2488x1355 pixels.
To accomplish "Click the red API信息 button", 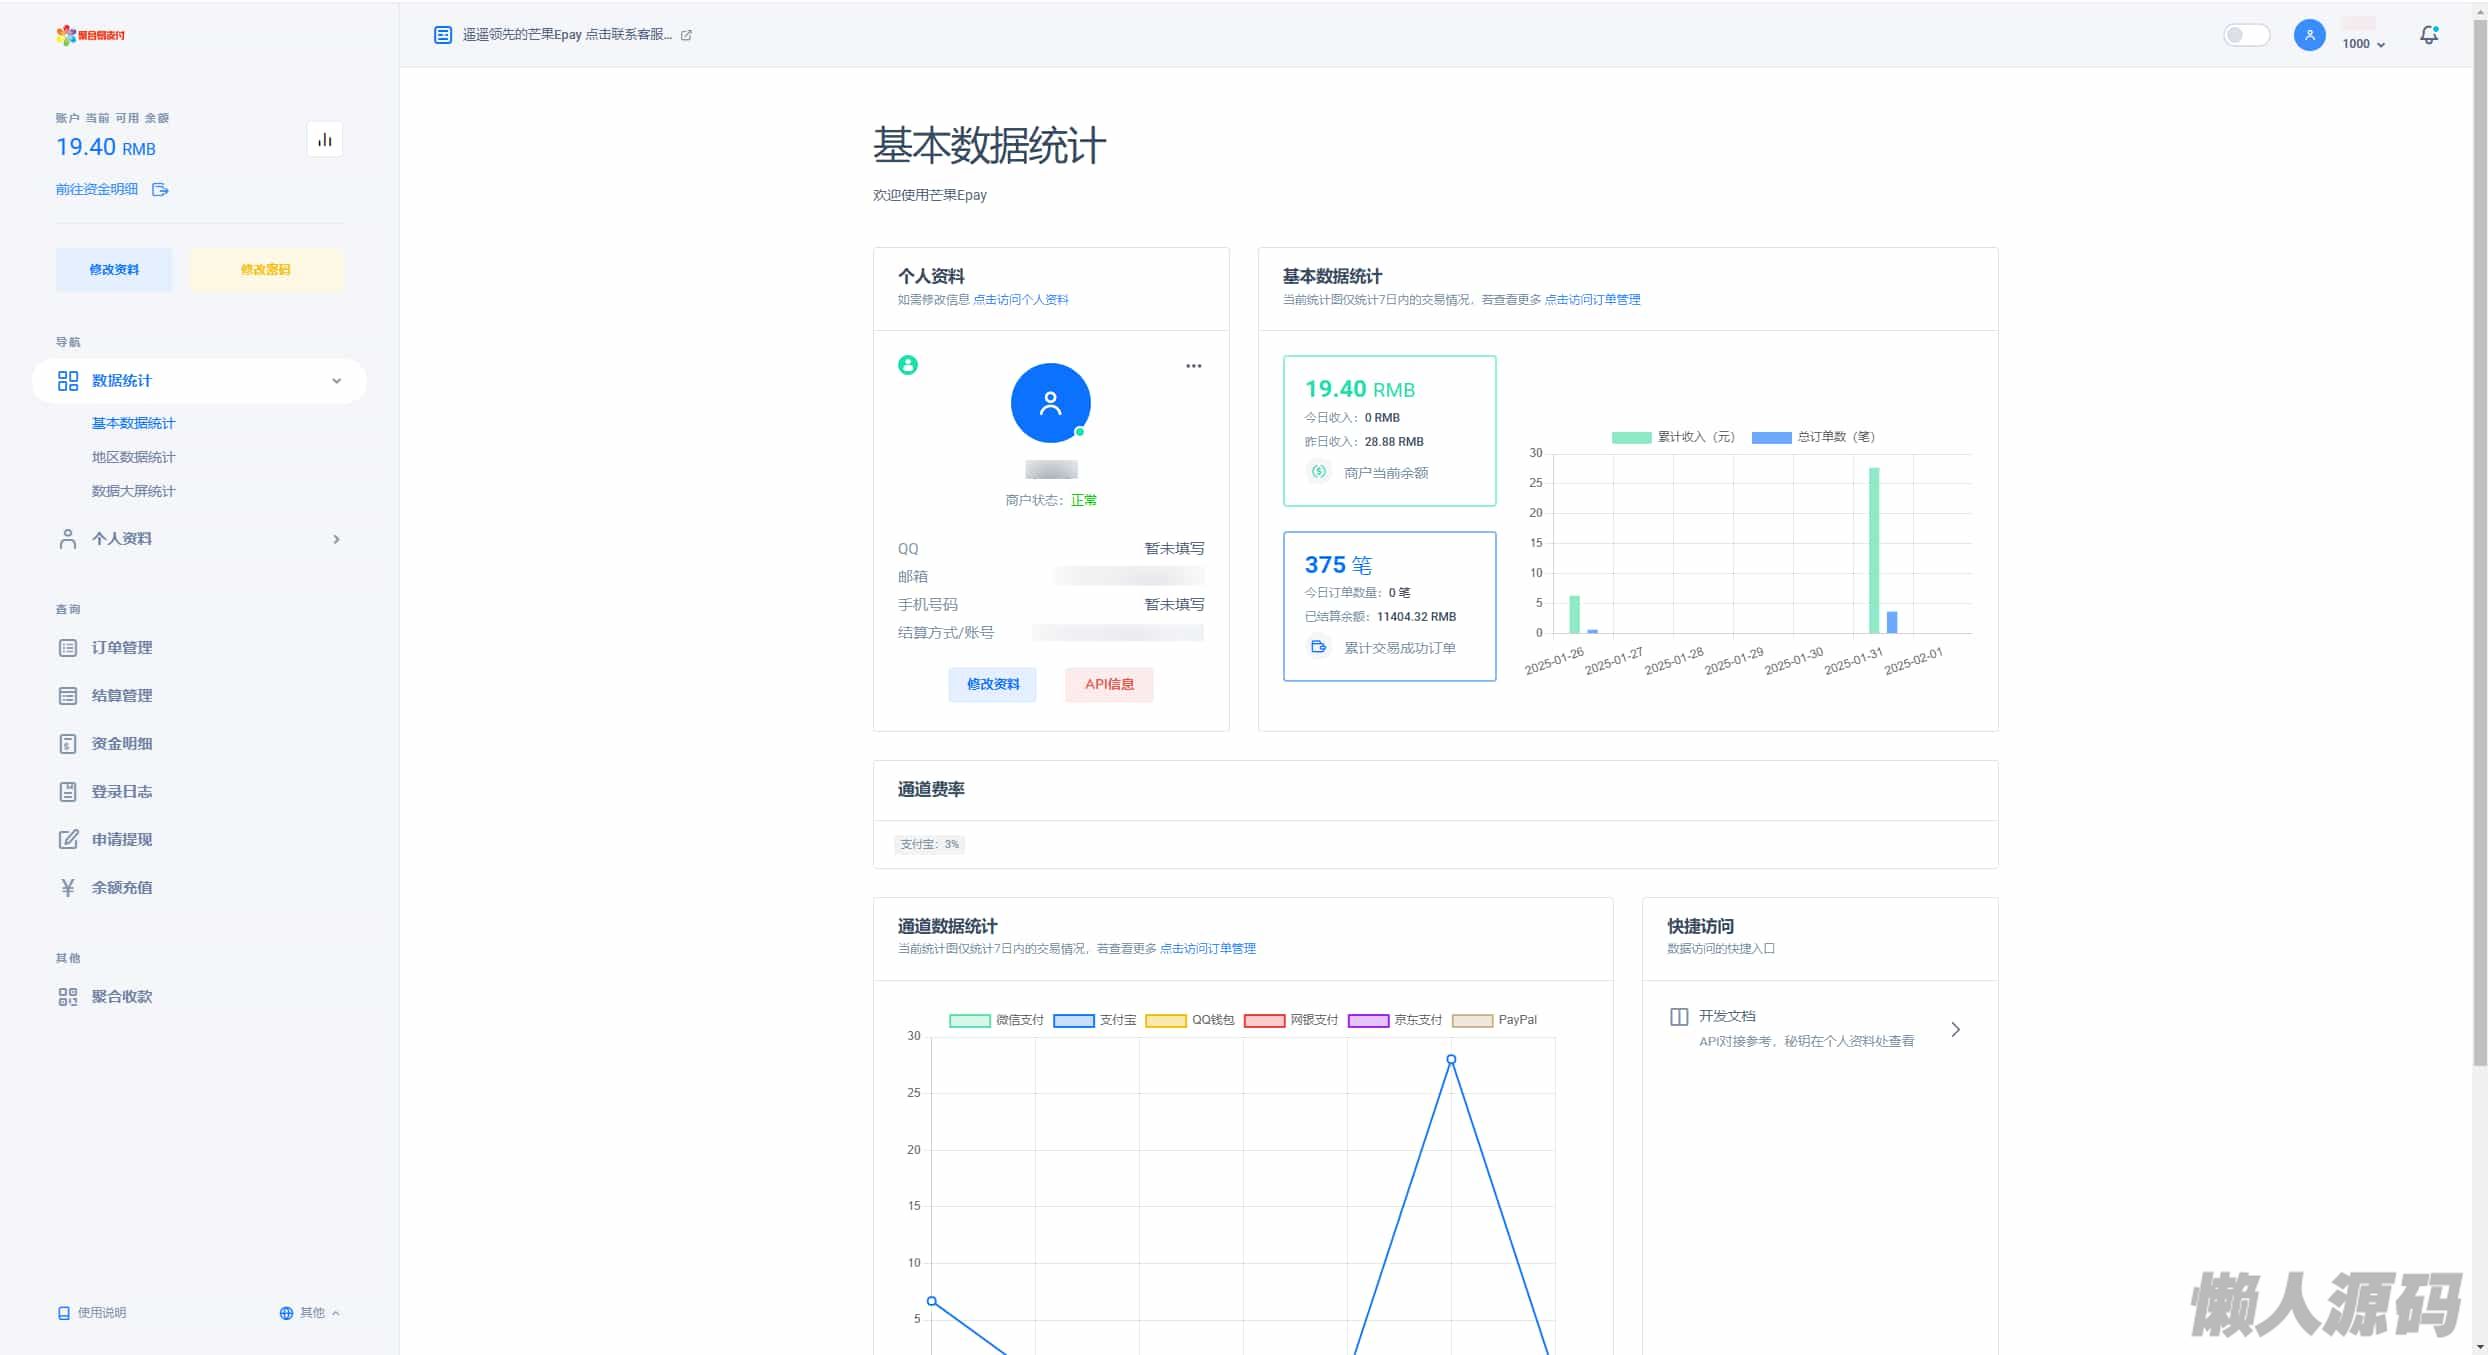I will pyautogui.click(x=1109, y=684).
